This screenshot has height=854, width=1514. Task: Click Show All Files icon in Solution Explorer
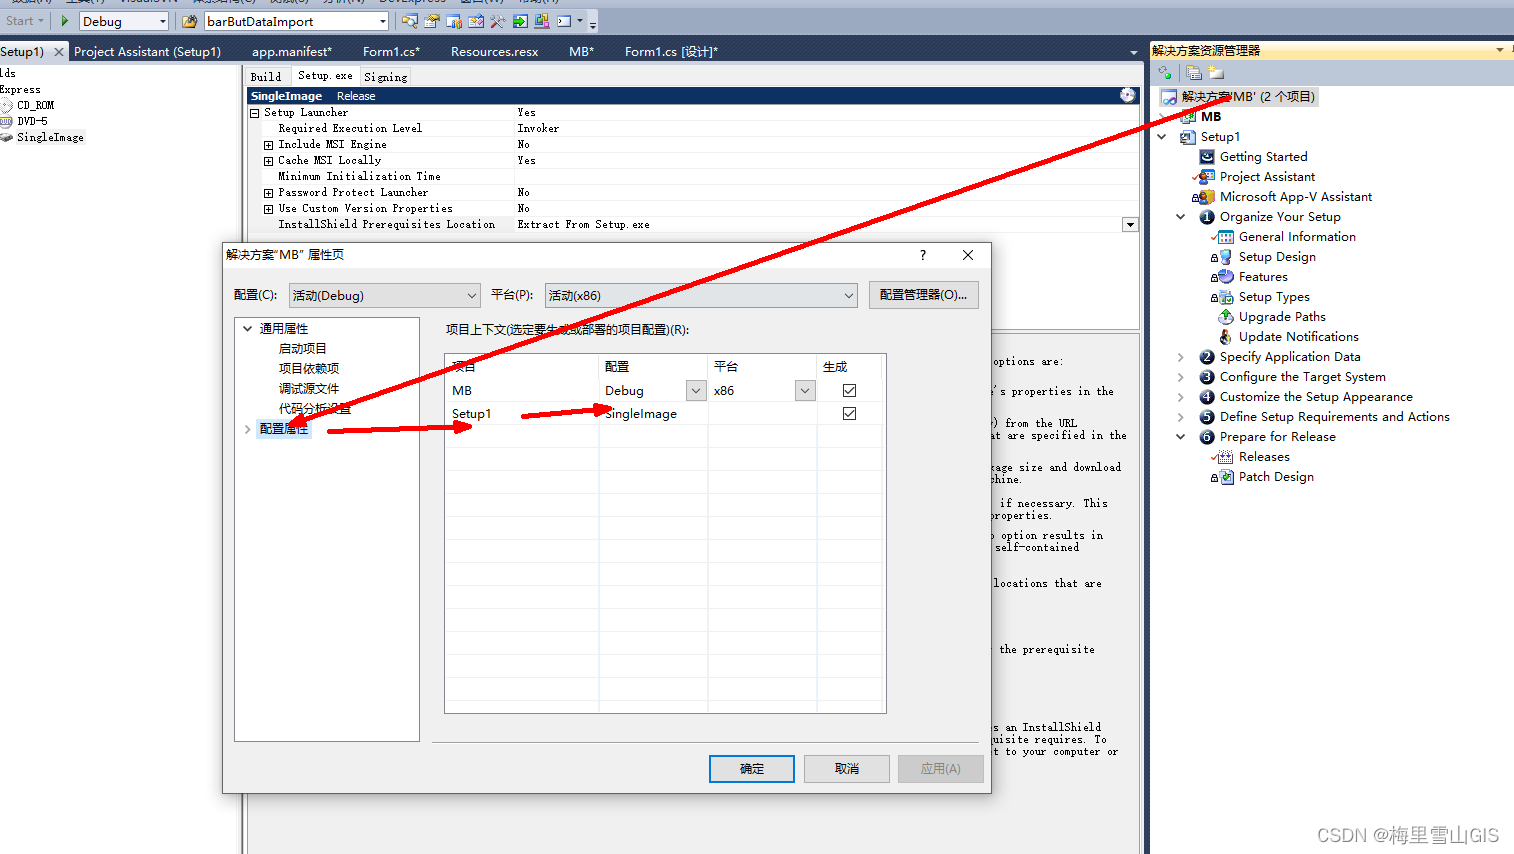1193,72
